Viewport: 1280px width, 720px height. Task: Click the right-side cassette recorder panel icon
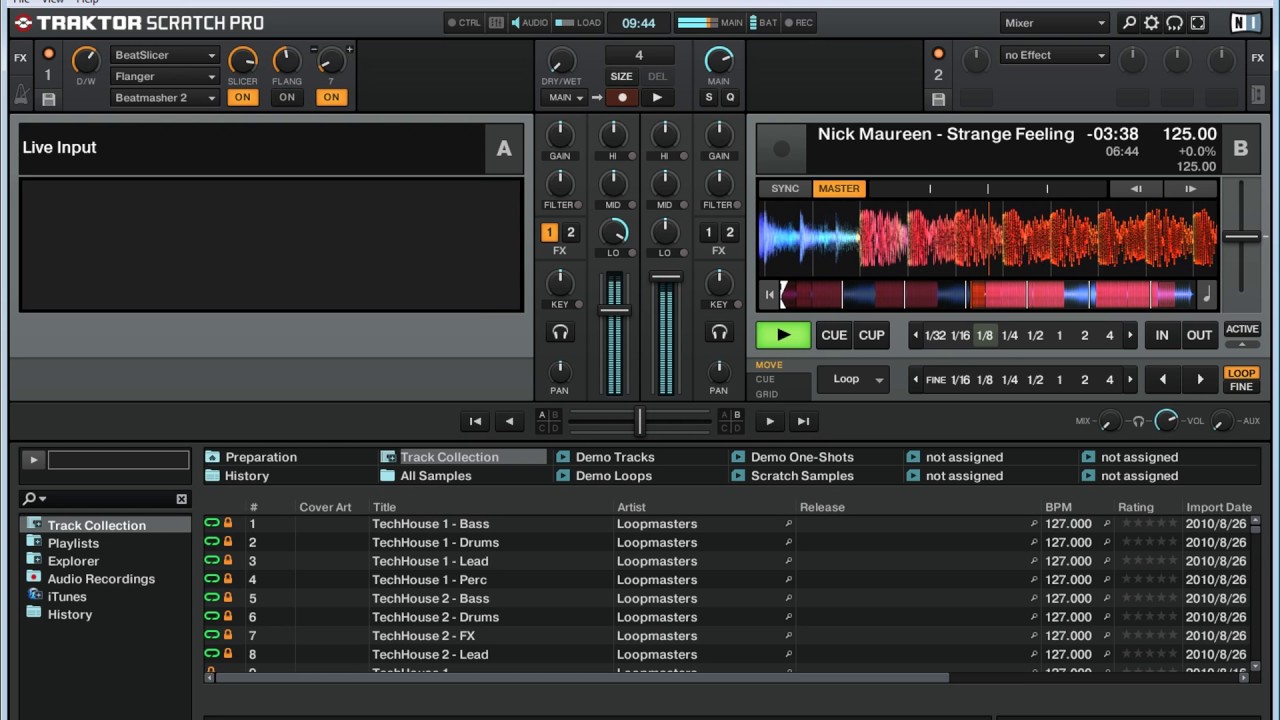1258,97
